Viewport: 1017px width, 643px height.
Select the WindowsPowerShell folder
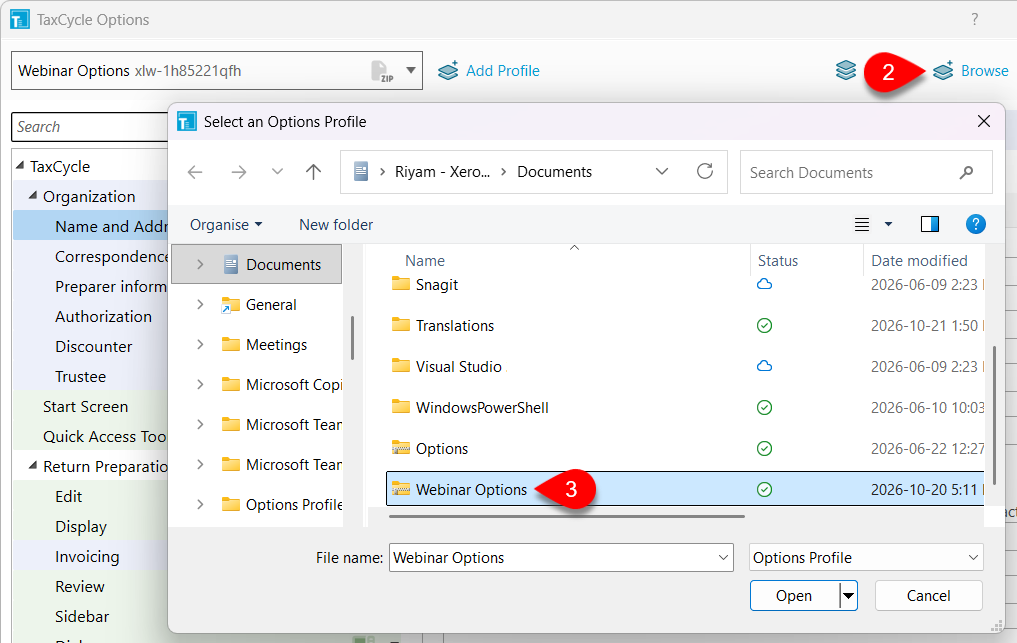pyautogui.click(x=482, y=407)
